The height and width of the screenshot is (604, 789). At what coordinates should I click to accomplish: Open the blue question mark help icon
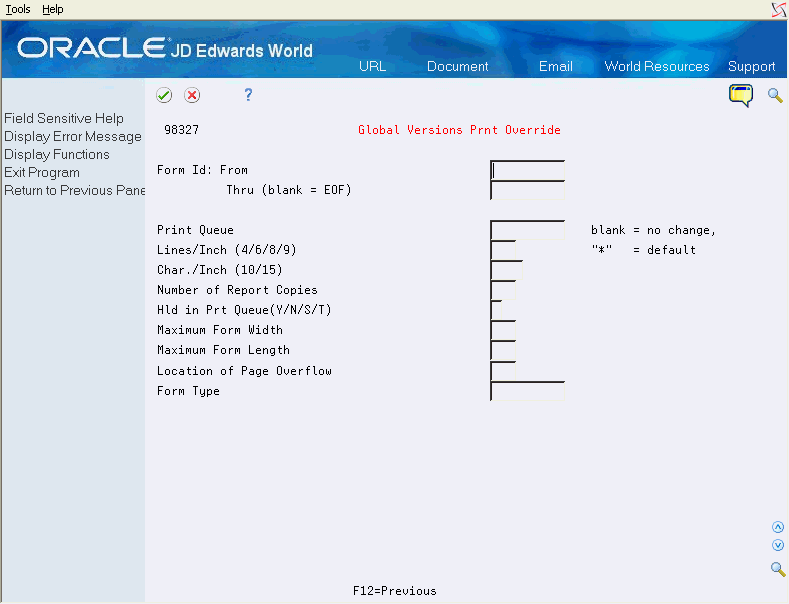pyautogui.click(x=248, y=95)
